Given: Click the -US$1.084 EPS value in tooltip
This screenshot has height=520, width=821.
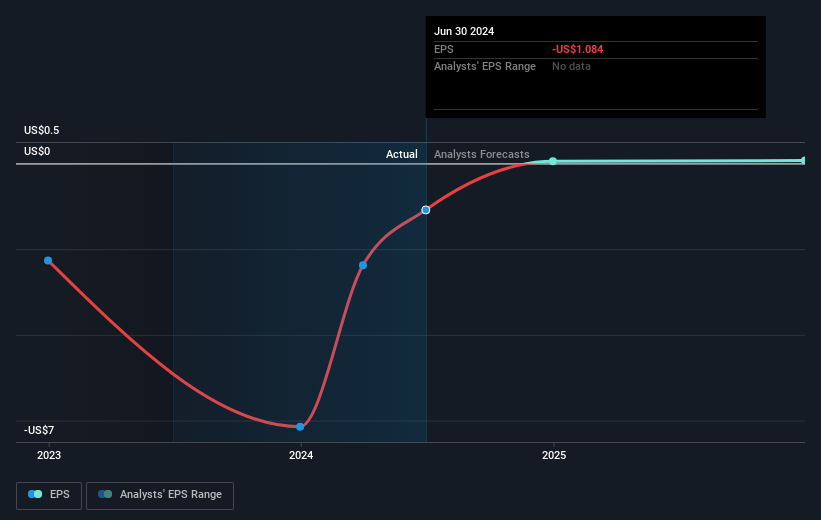Looking at the screenshot, I should [578, 49].
